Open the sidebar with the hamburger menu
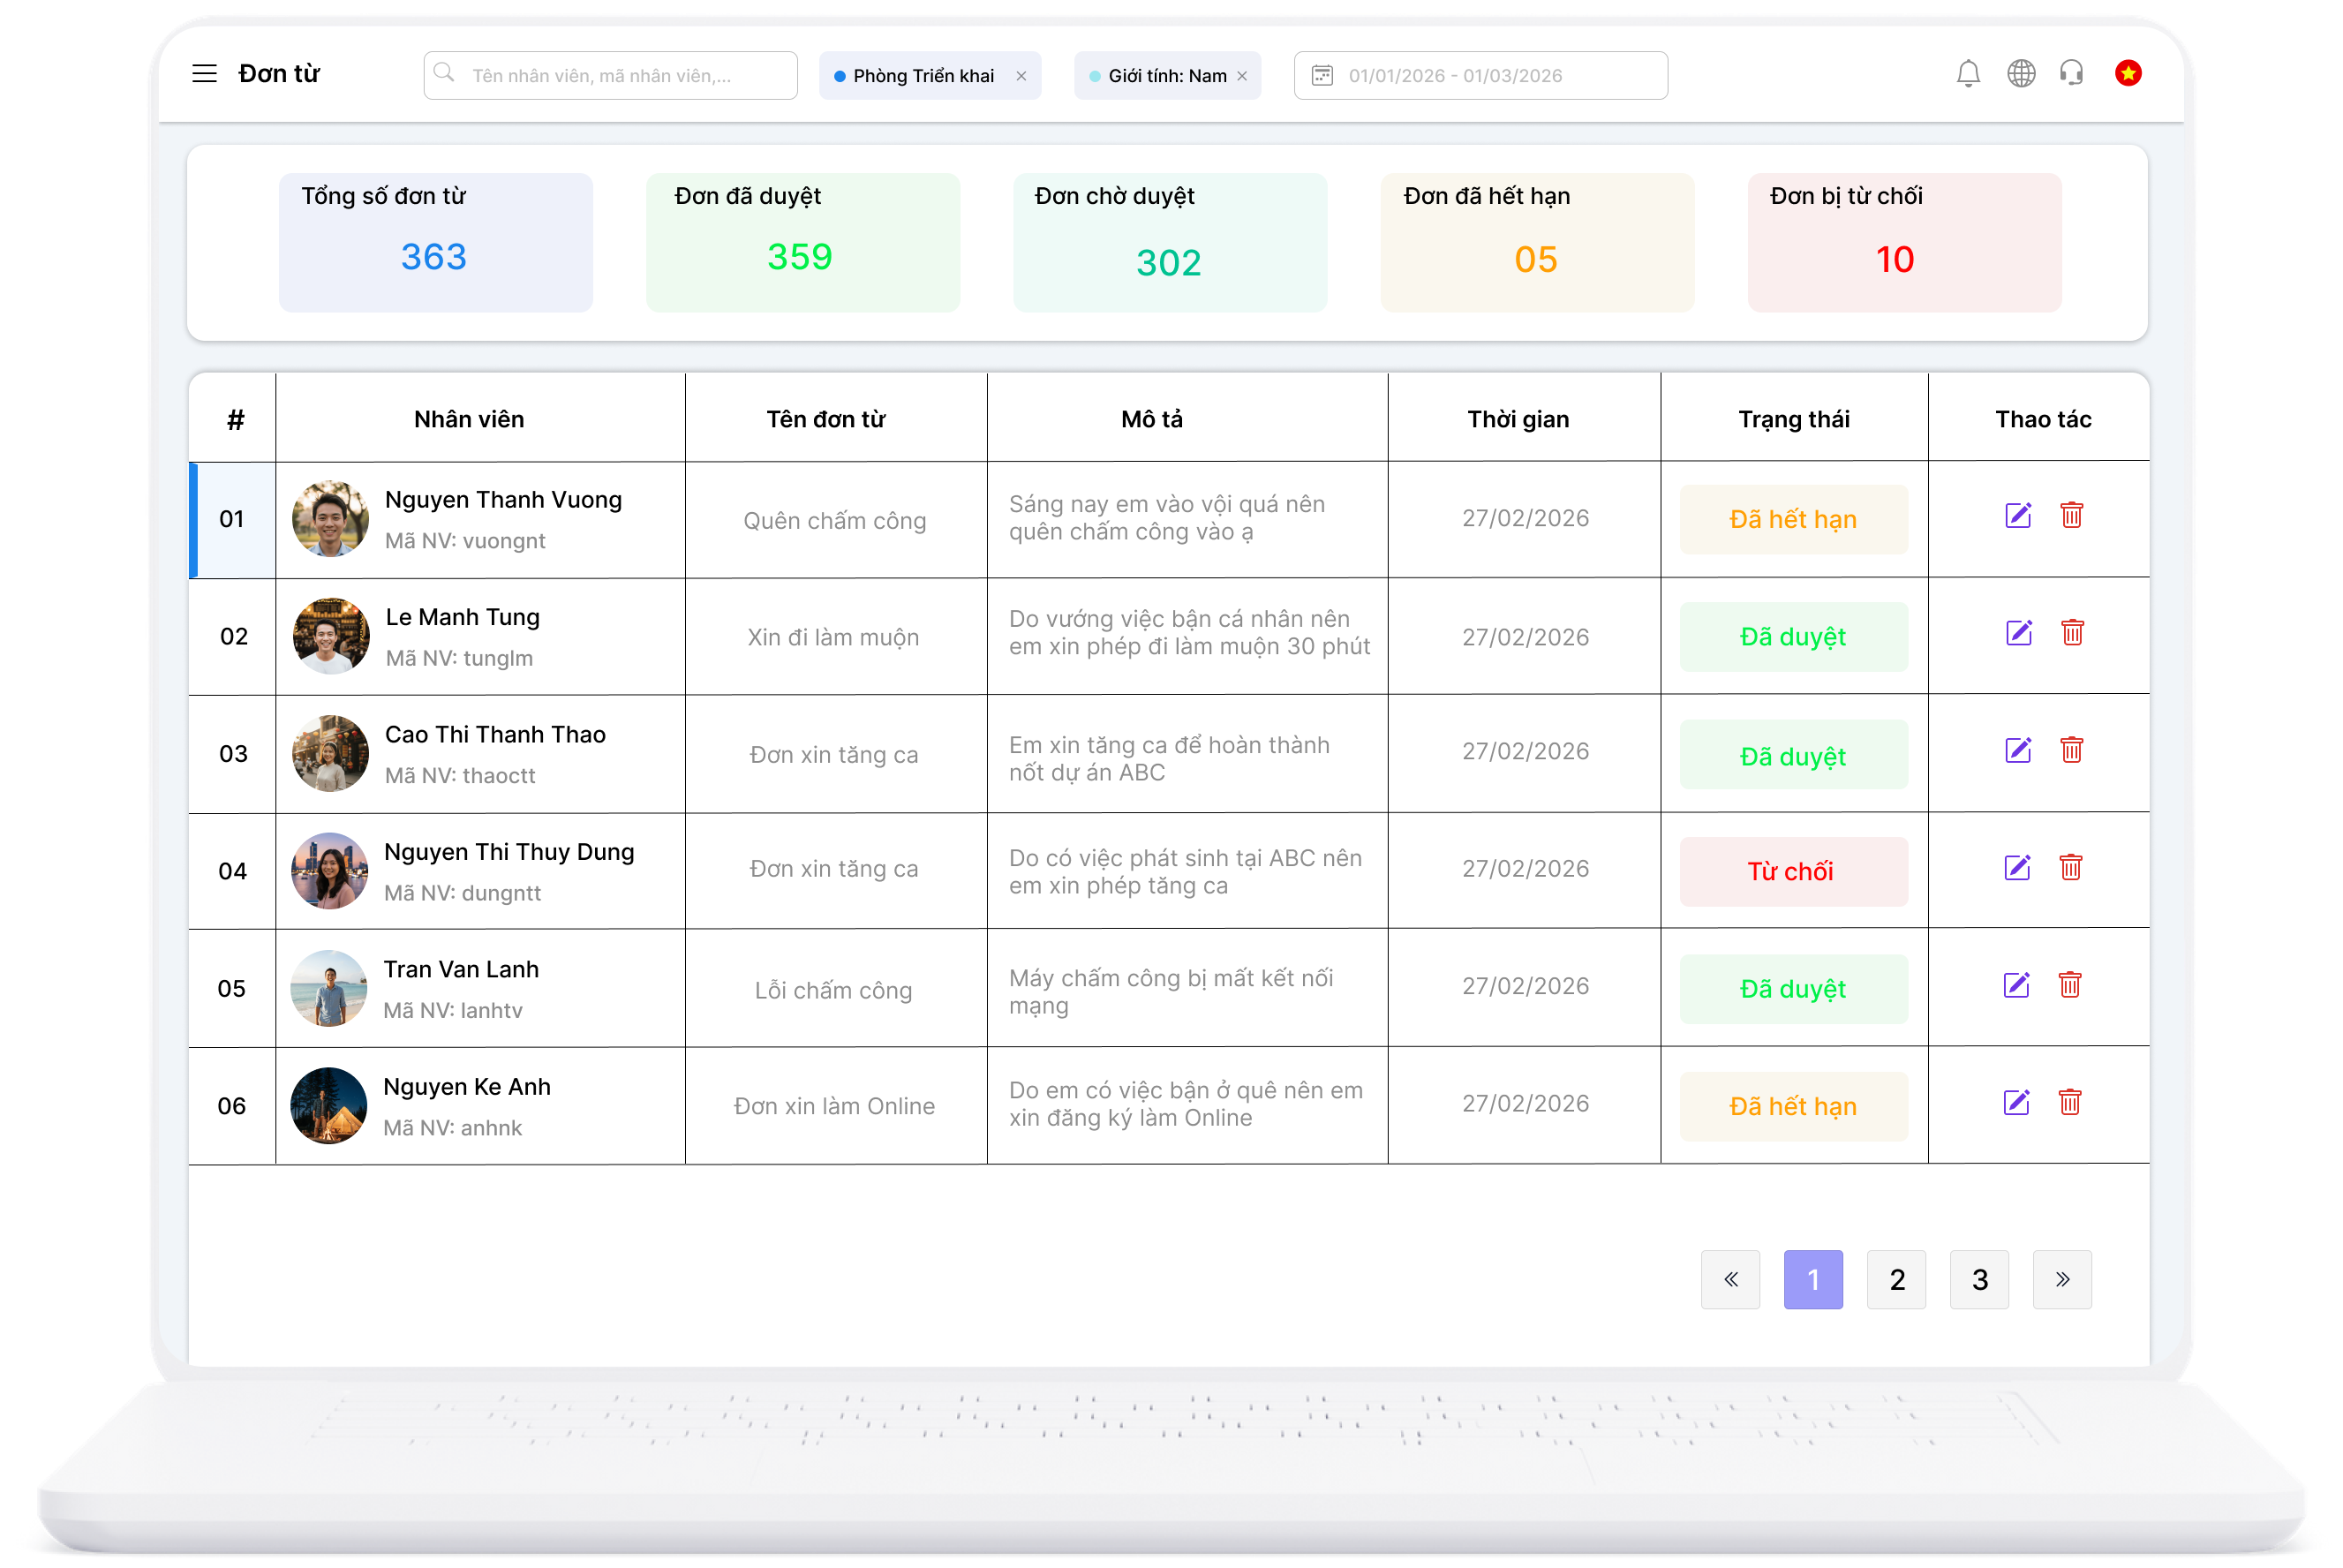The height and width of the screenshot is (1568, 2343). (204, 73)
